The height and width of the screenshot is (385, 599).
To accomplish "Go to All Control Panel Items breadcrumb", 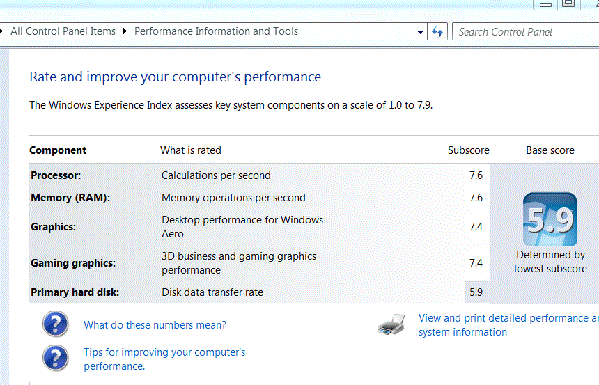I will [63, 31].
